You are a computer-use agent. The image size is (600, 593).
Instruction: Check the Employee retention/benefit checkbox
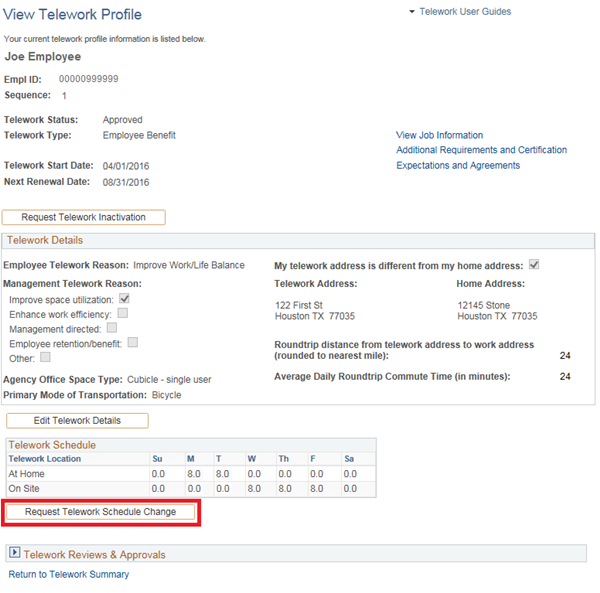click(133, 342)
